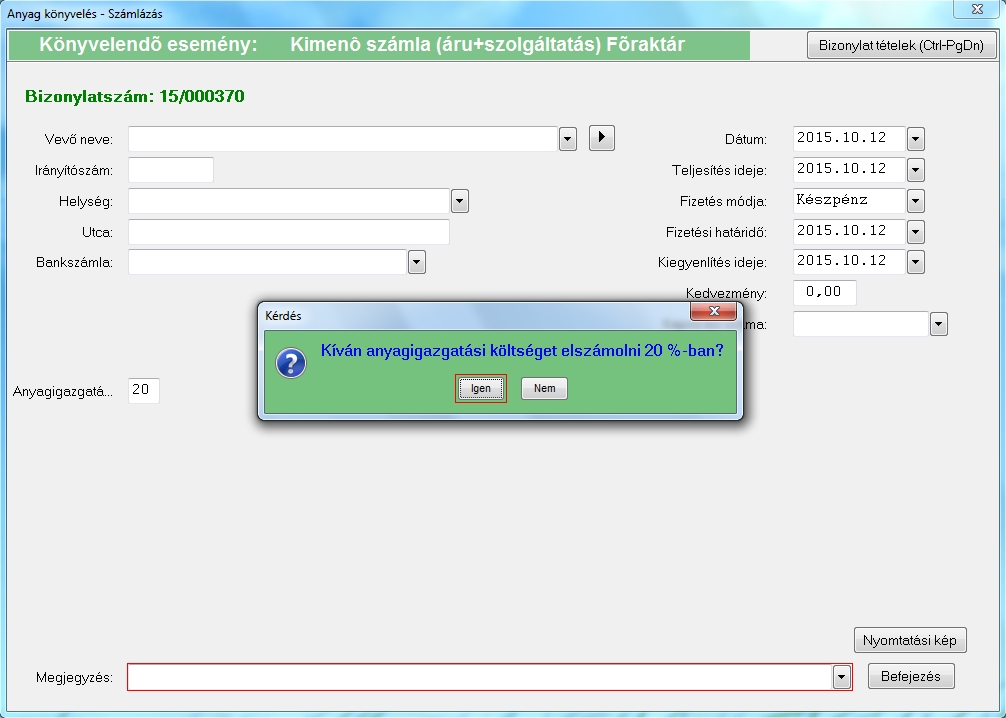Close the Kérdés dialog with X
The height and width of the screenshot is (718, 1006).
click(x=714, y=313)
